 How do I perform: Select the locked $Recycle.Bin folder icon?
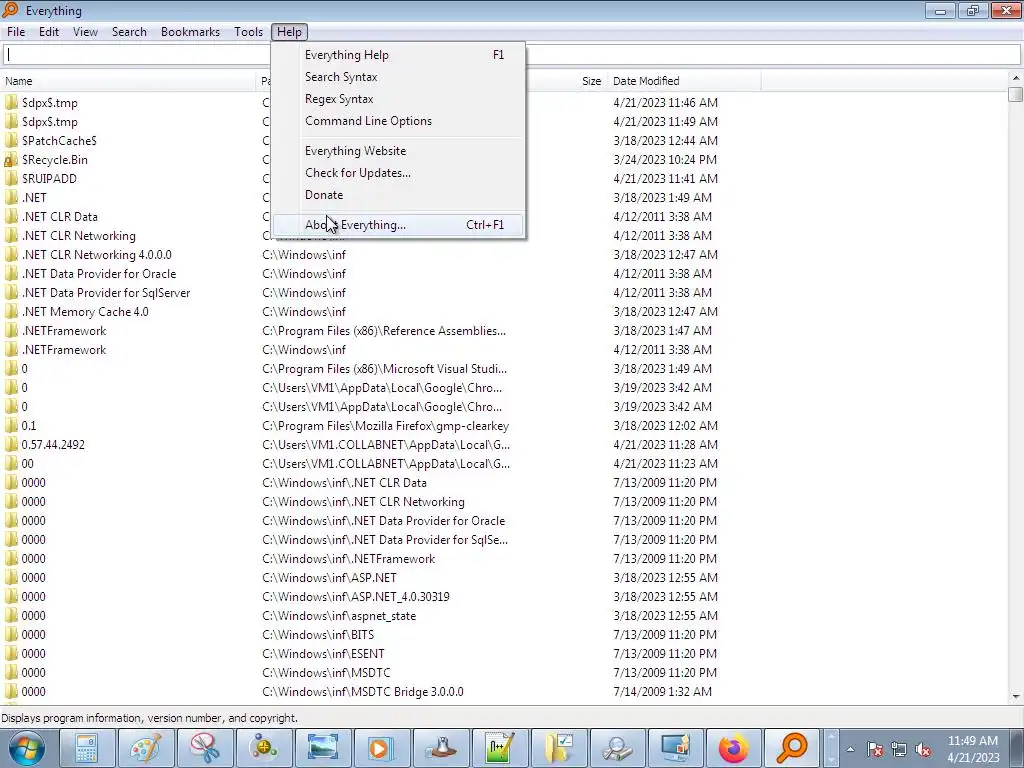[x=11, y=159]
